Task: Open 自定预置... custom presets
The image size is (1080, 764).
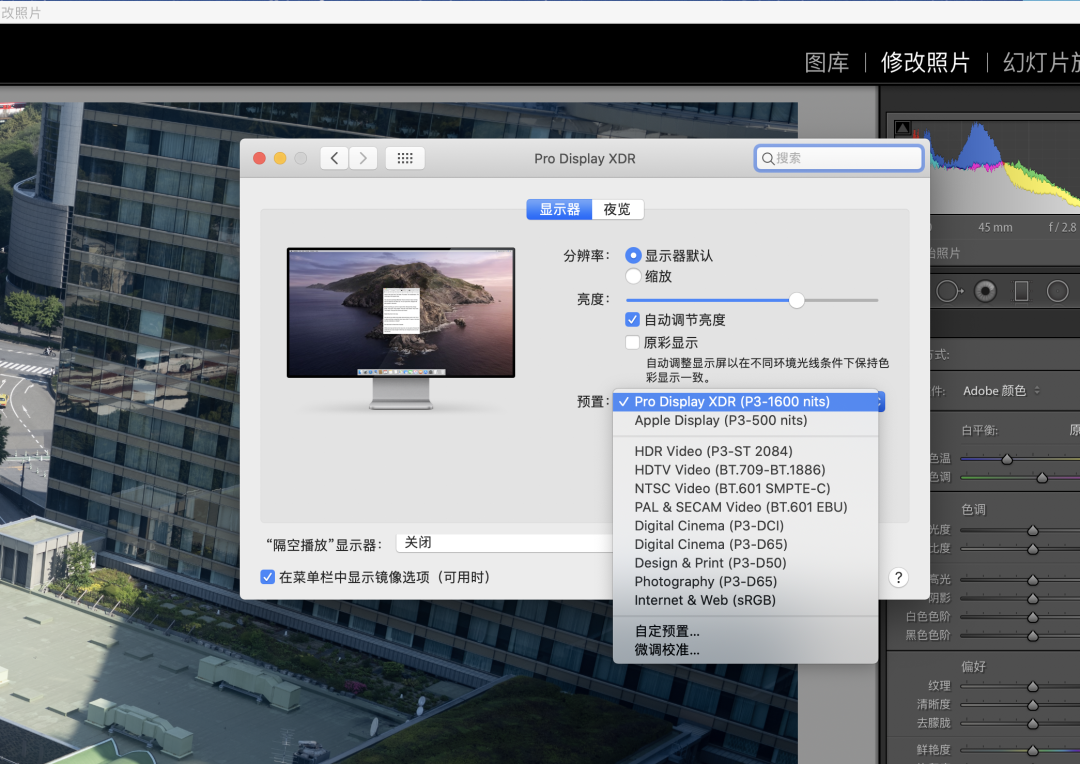Action: coord(745,631)
